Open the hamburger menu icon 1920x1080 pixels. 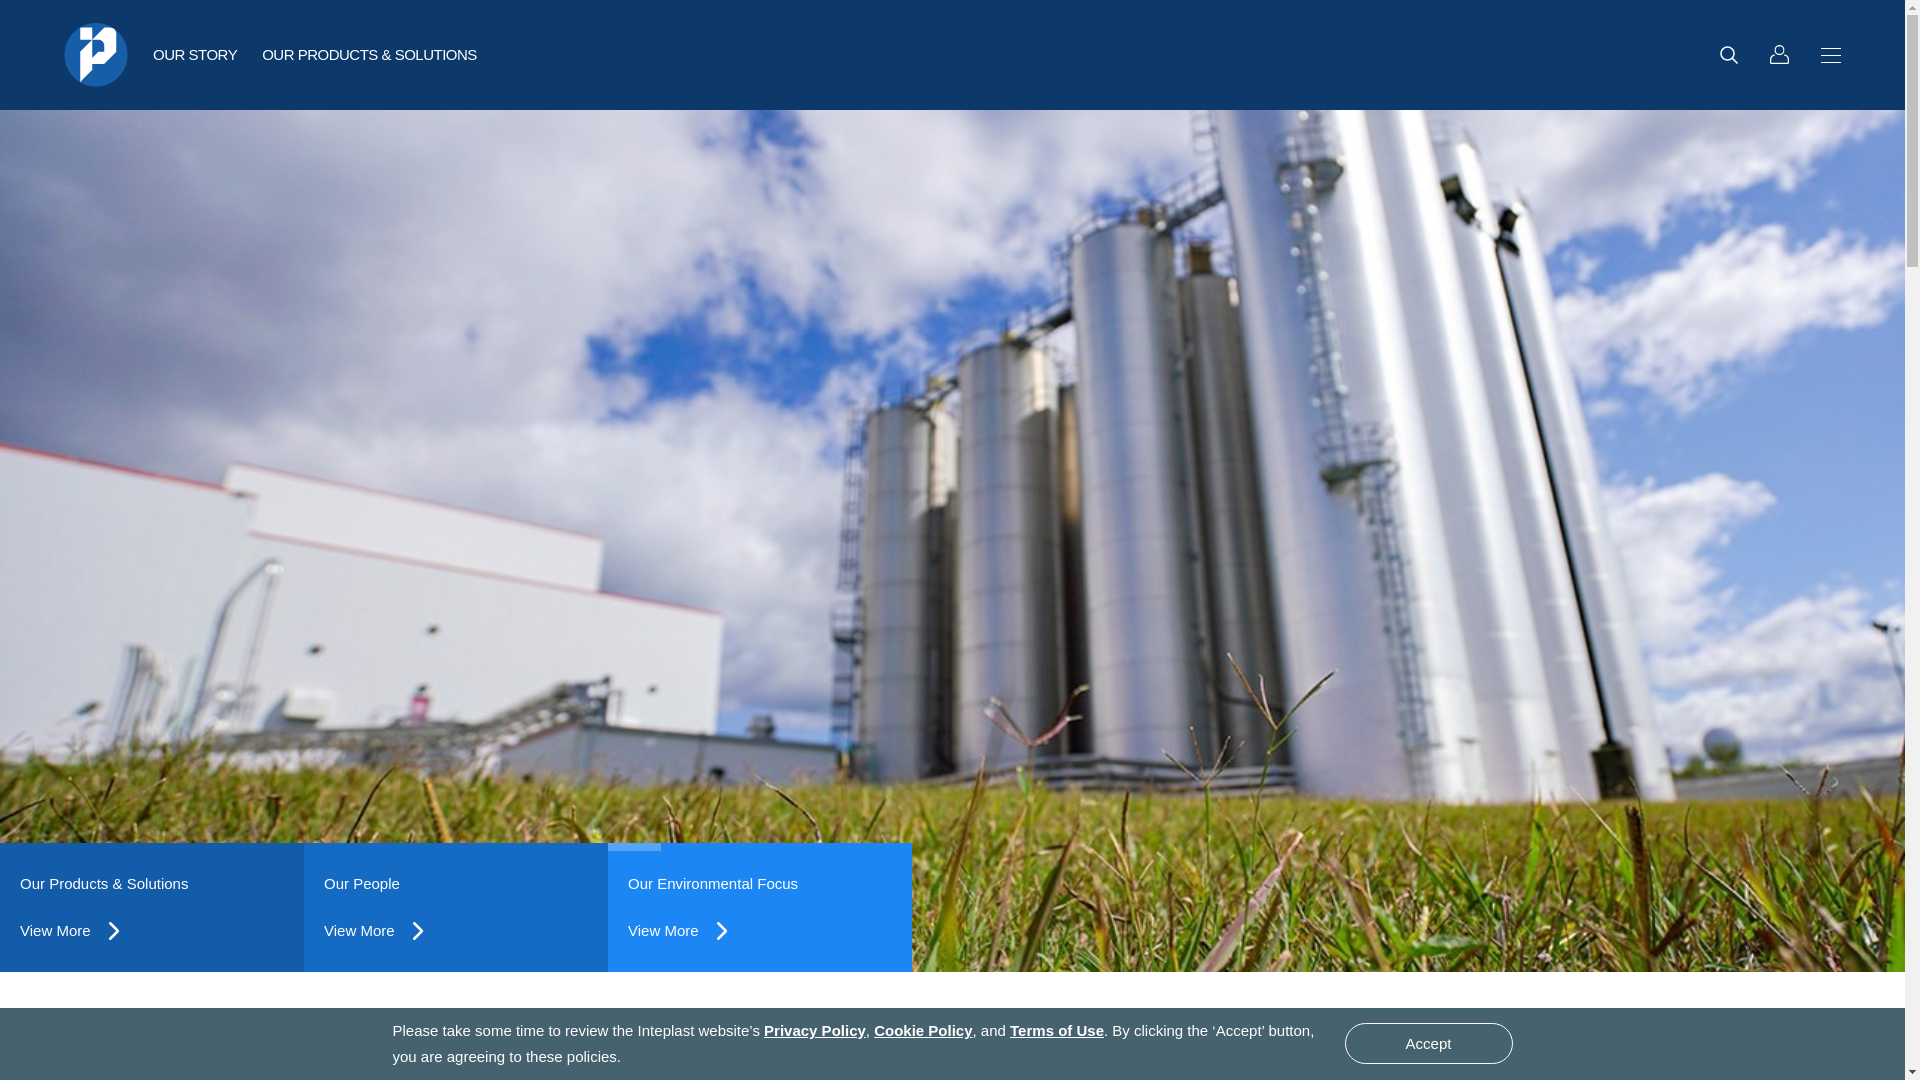tap(1830, 55)
